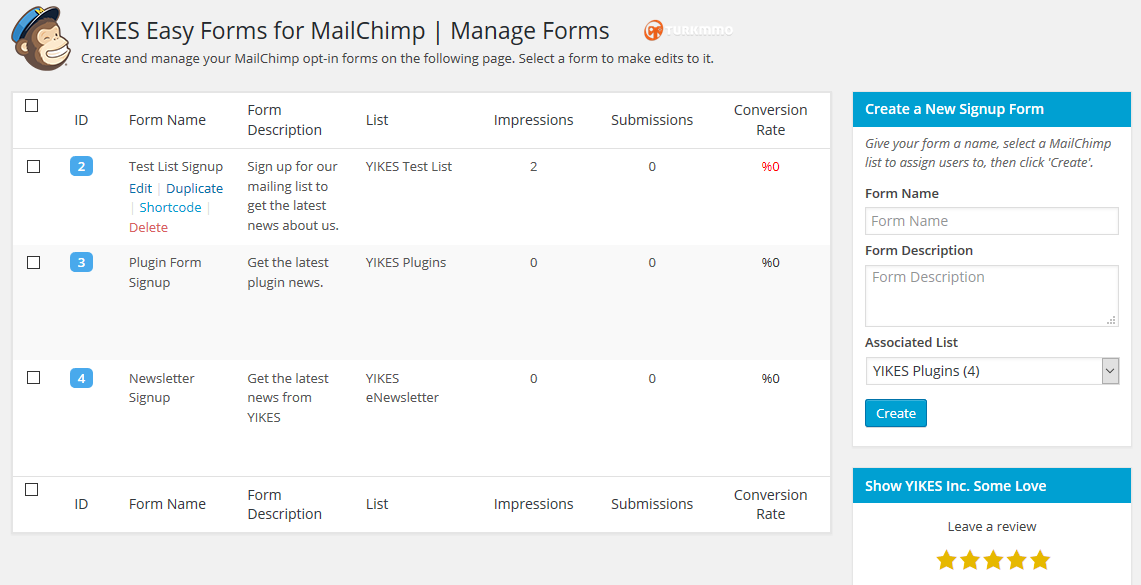This screenshot has height=585, width=1141.
Task: Focus the Form Name input field
Action: coord(992,221)
